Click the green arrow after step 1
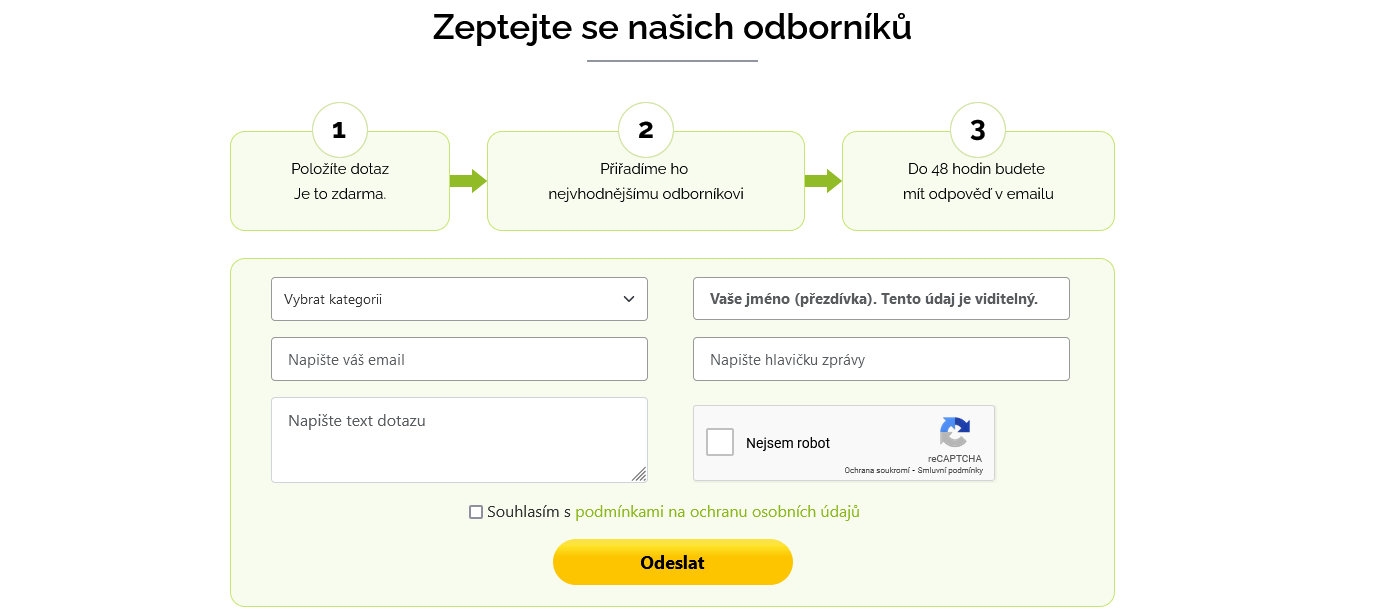 (x=468, y=181)
